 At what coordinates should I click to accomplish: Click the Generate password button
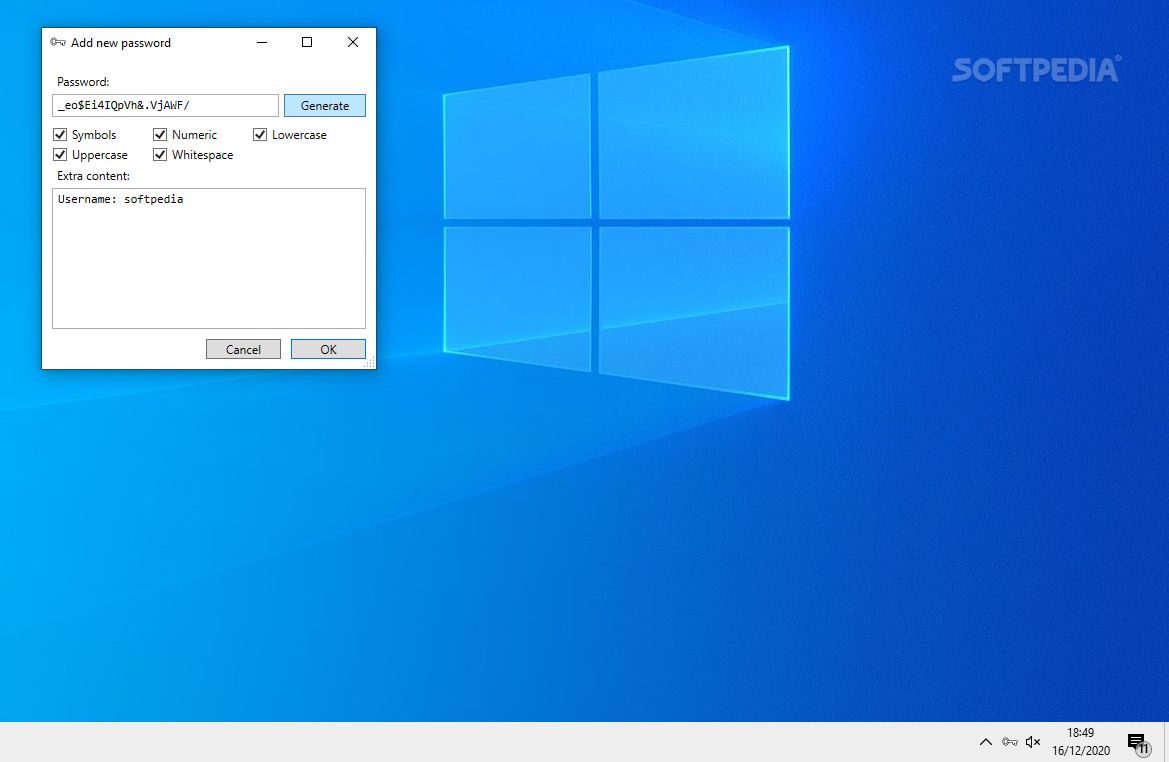point(324,106)
